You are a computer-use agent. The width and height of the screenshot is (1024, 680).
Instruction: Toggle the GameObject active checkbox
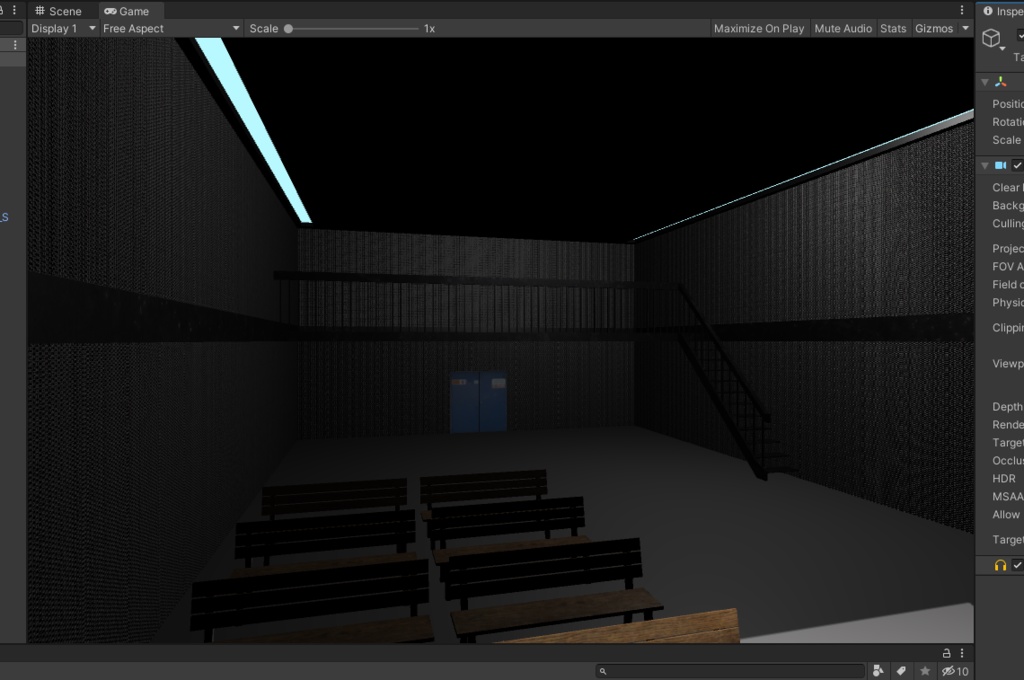pos(1020,36)
